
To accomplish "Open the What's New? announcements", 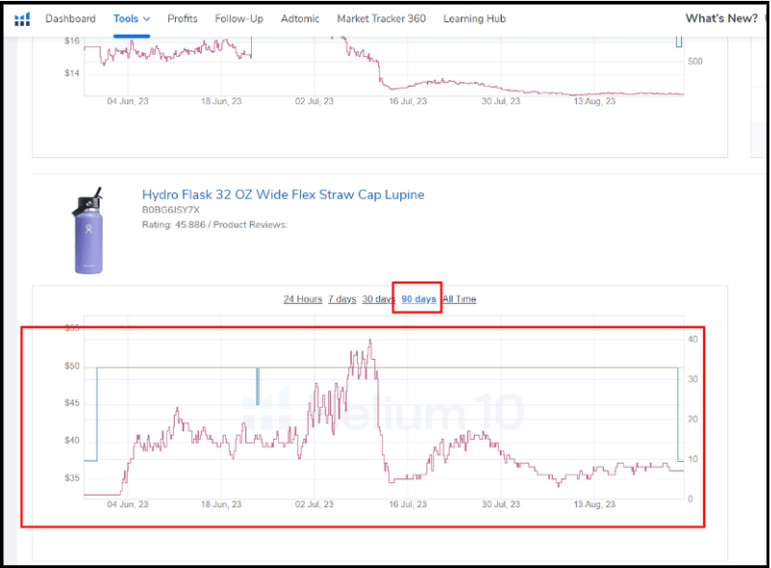I will pos(721,19).
